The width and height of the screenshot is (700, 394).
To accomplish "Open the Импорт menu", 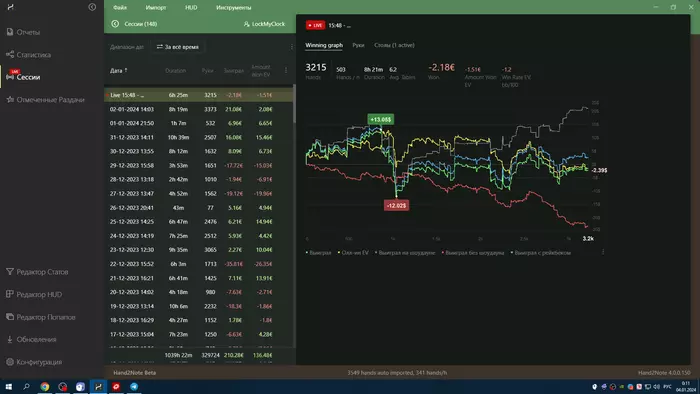I will pyautogui.click(x=156, y=8).
